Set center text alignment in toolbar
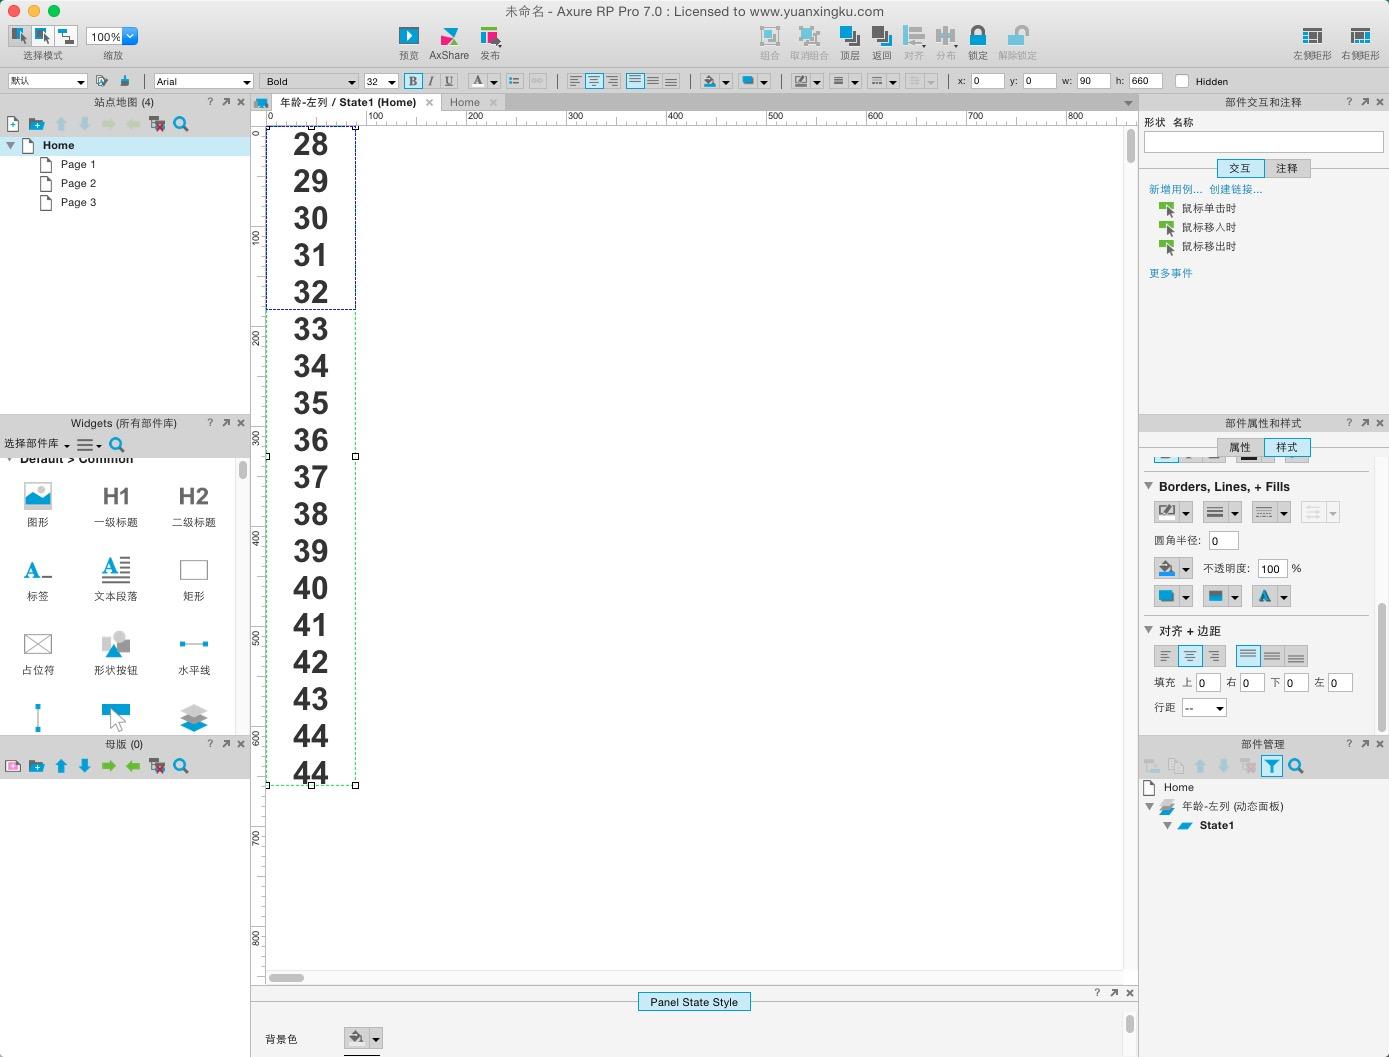 [x=594, y=81]
